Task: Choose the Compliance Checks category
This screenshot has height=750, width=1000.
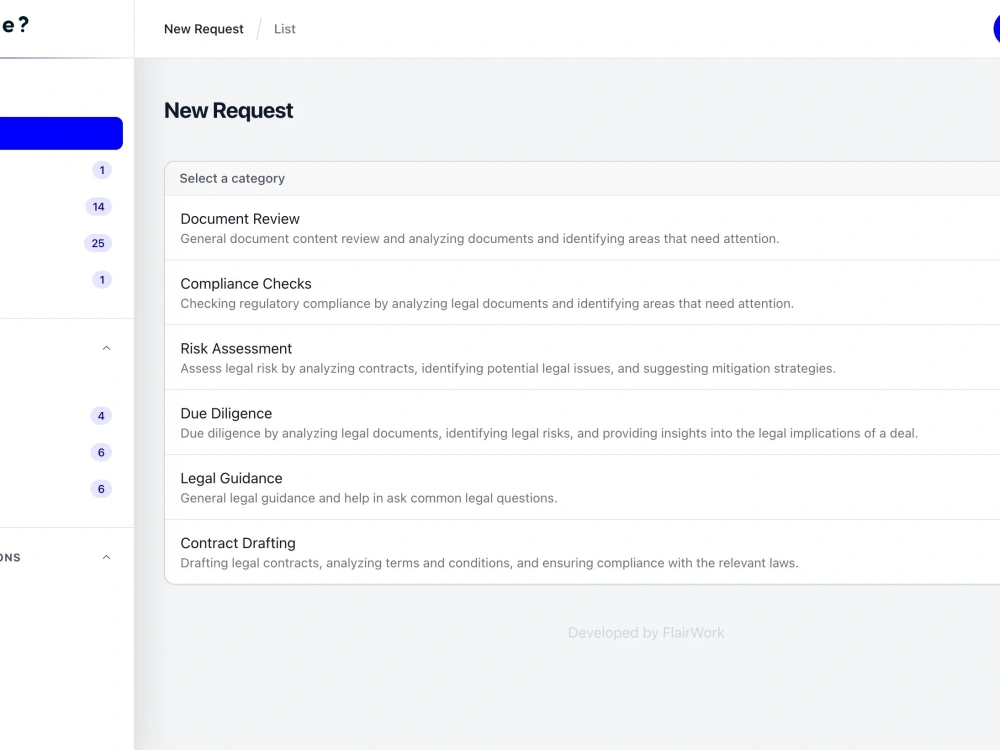Action: [x=582, y=293]
